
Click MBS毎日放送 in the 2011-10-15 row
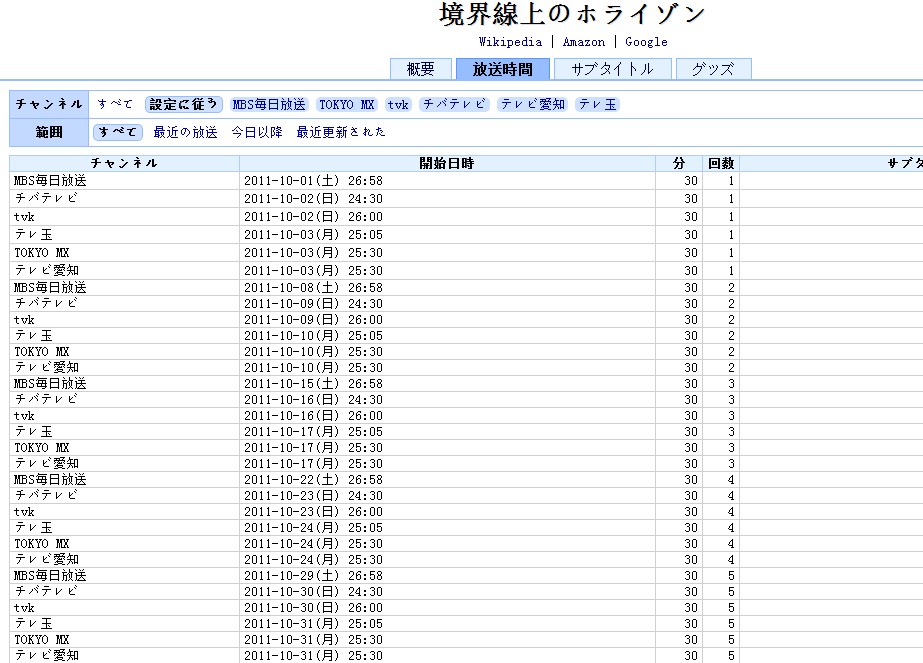click(51, 383)
